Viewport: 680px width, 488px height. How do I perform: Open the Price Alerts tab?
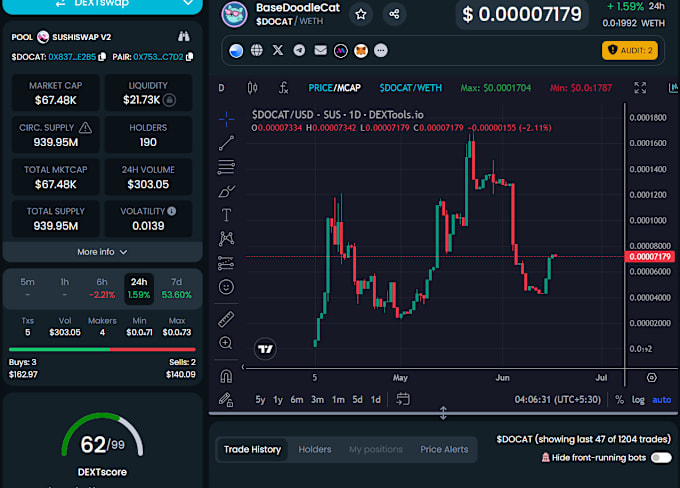pos(444,449)
